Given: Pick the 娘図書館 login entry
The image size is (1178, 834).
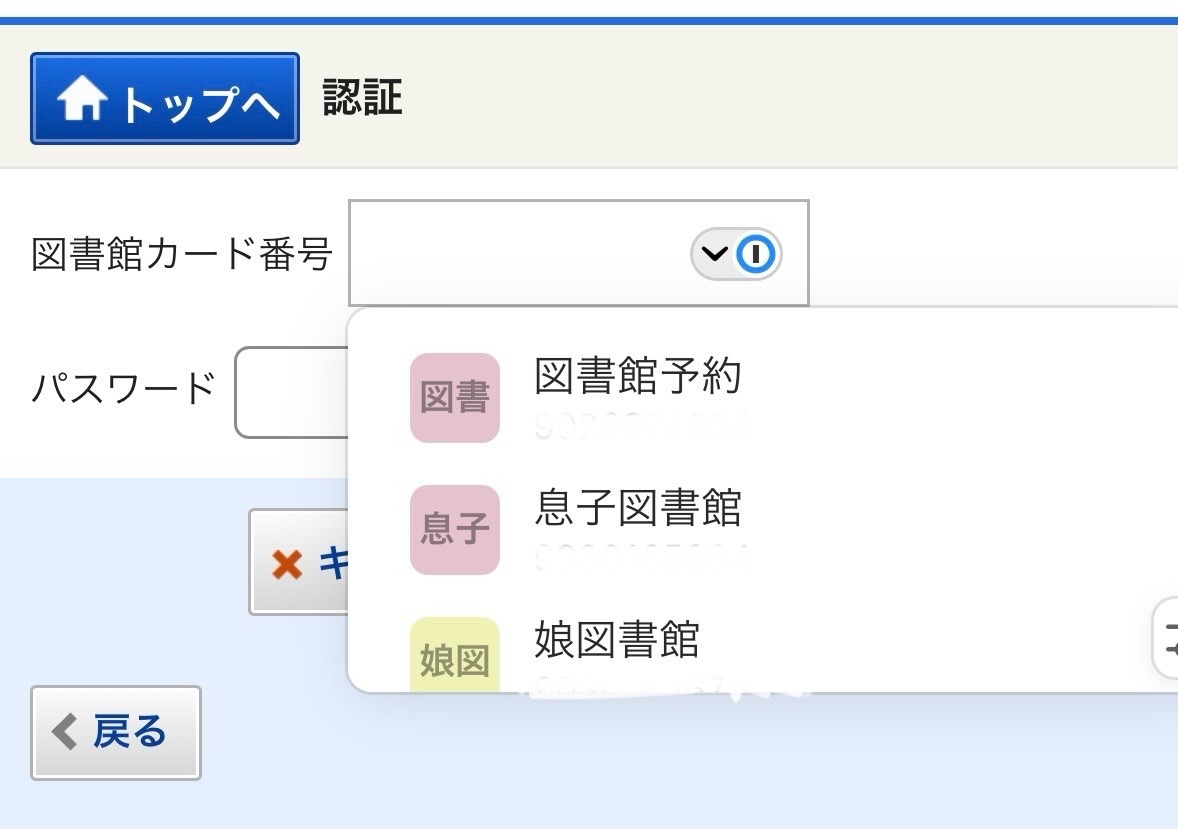Looking at the screenshot, I should coord(617,640).
